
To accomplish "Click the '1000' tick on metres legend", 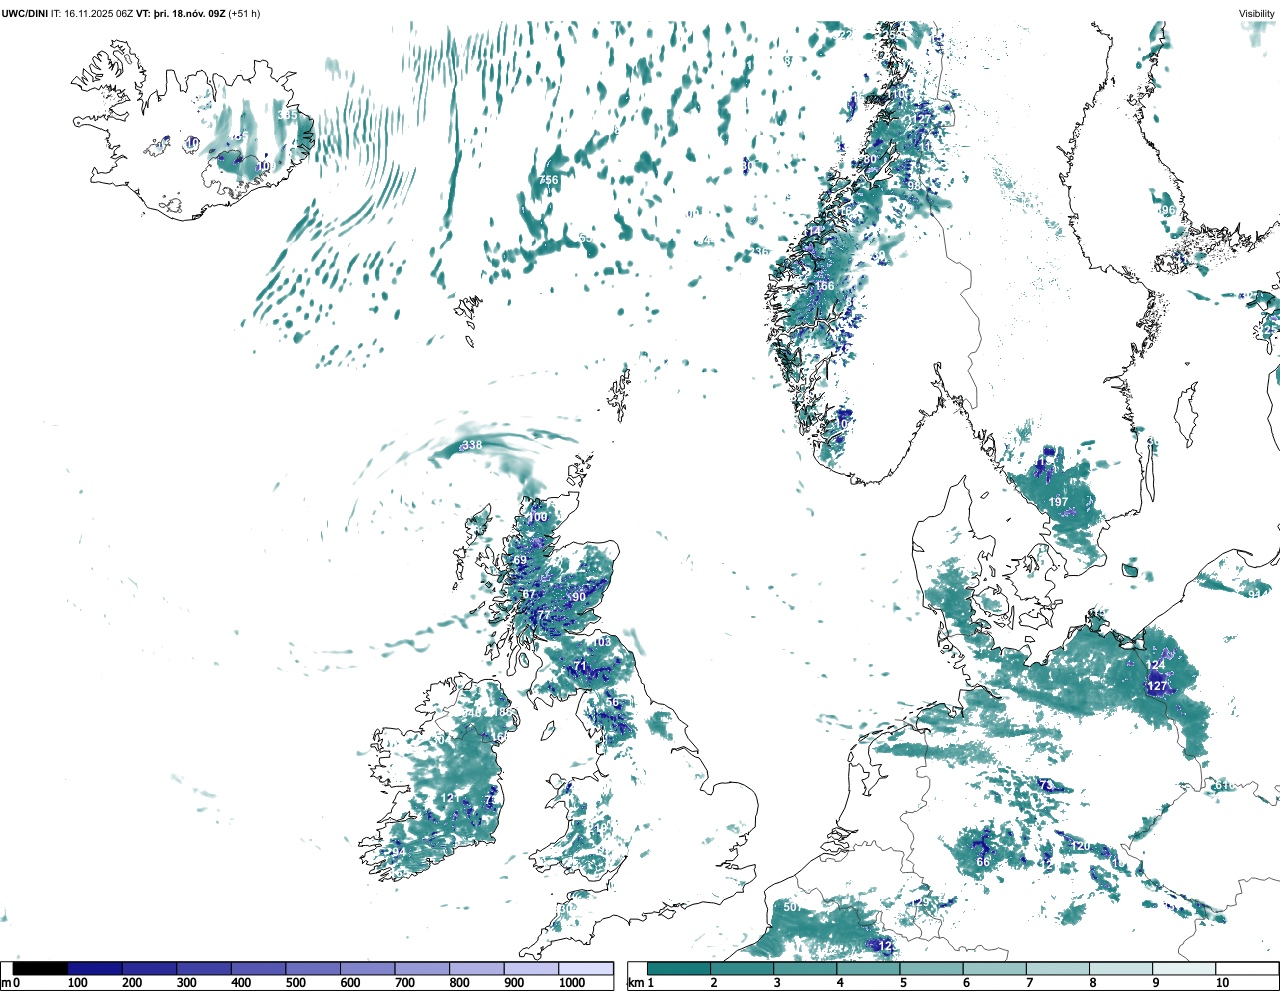I will (x=572, y=983).
